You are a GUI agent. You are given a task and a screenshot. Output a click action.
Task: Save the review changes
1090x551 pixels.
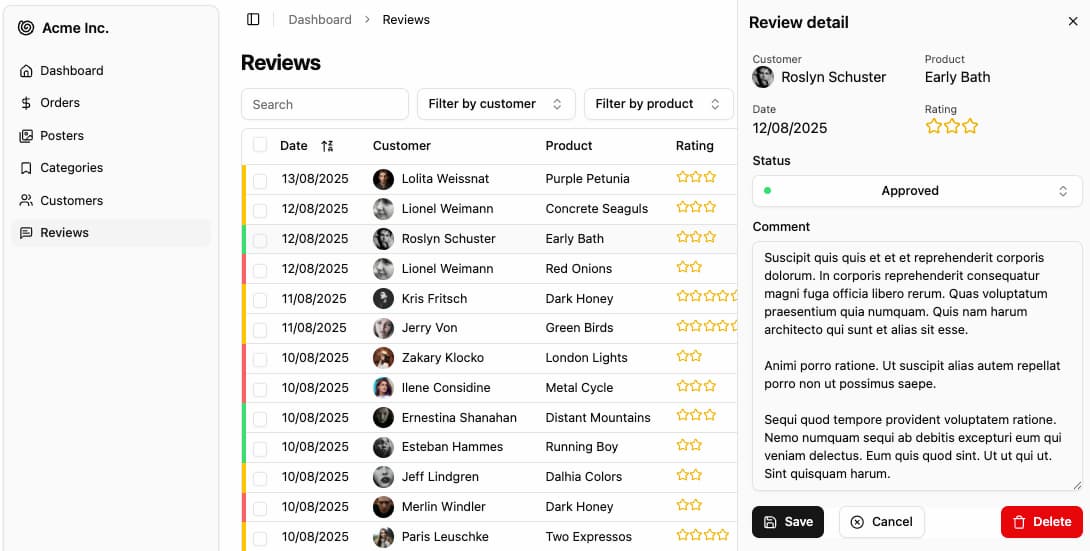click(788, 522)
